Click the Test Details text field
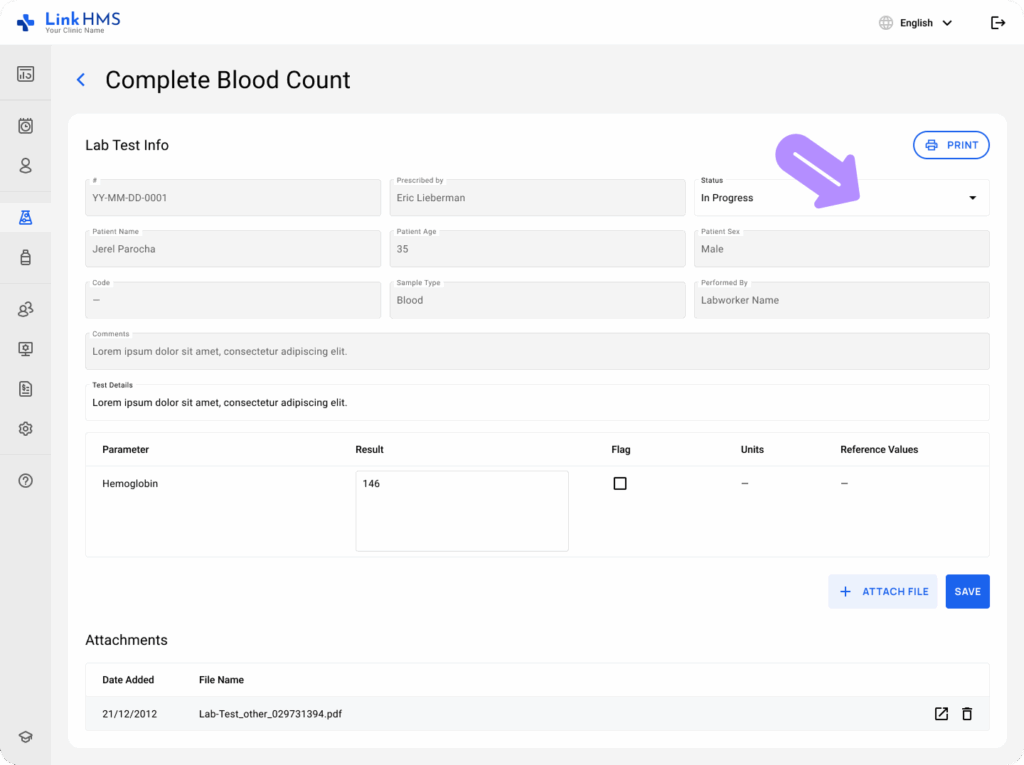The height and width of the screenshot is (765, 1024). (537, 402)
